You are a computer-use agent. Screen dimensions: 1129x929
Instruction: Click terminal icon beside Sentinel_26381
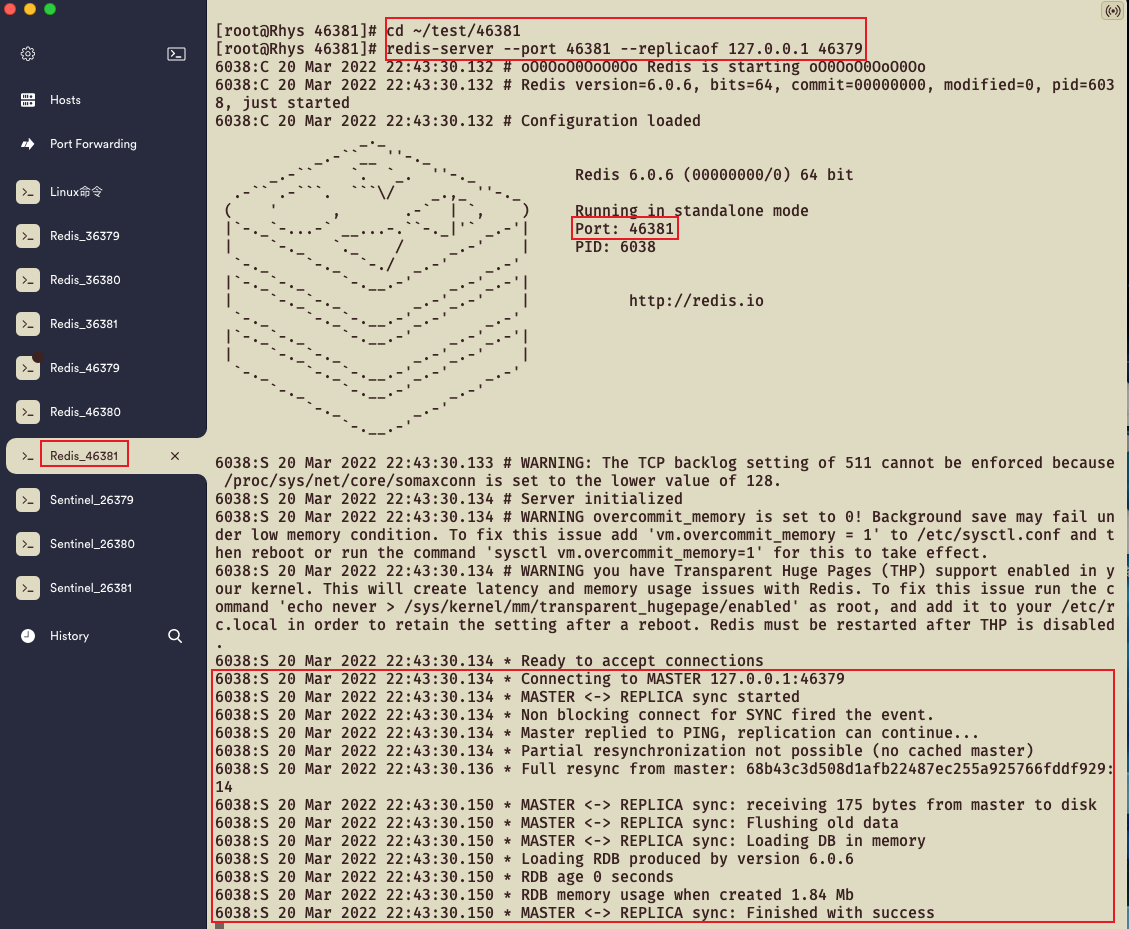pyautogui.click(x=28, y=588)
